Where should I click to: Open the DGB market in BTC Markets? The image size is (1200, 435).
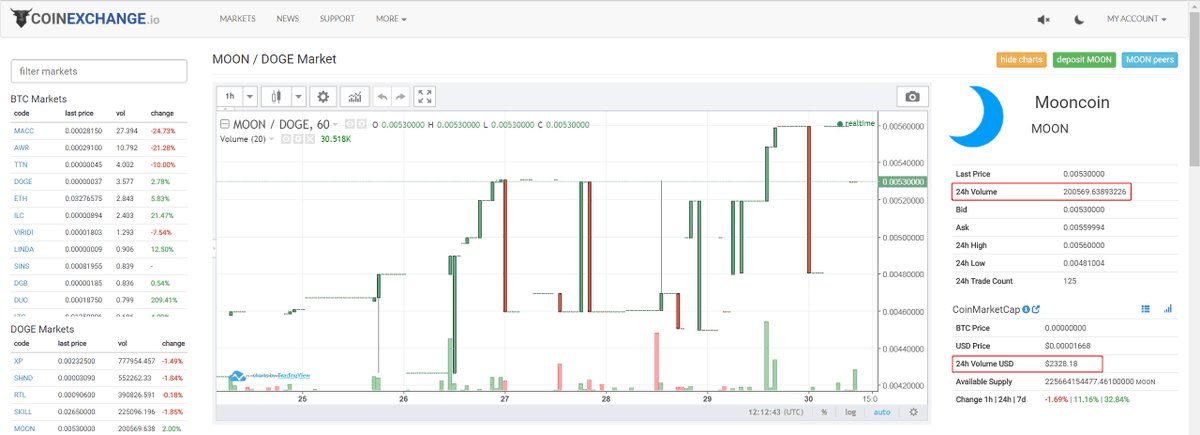click(x=22, y=283)
